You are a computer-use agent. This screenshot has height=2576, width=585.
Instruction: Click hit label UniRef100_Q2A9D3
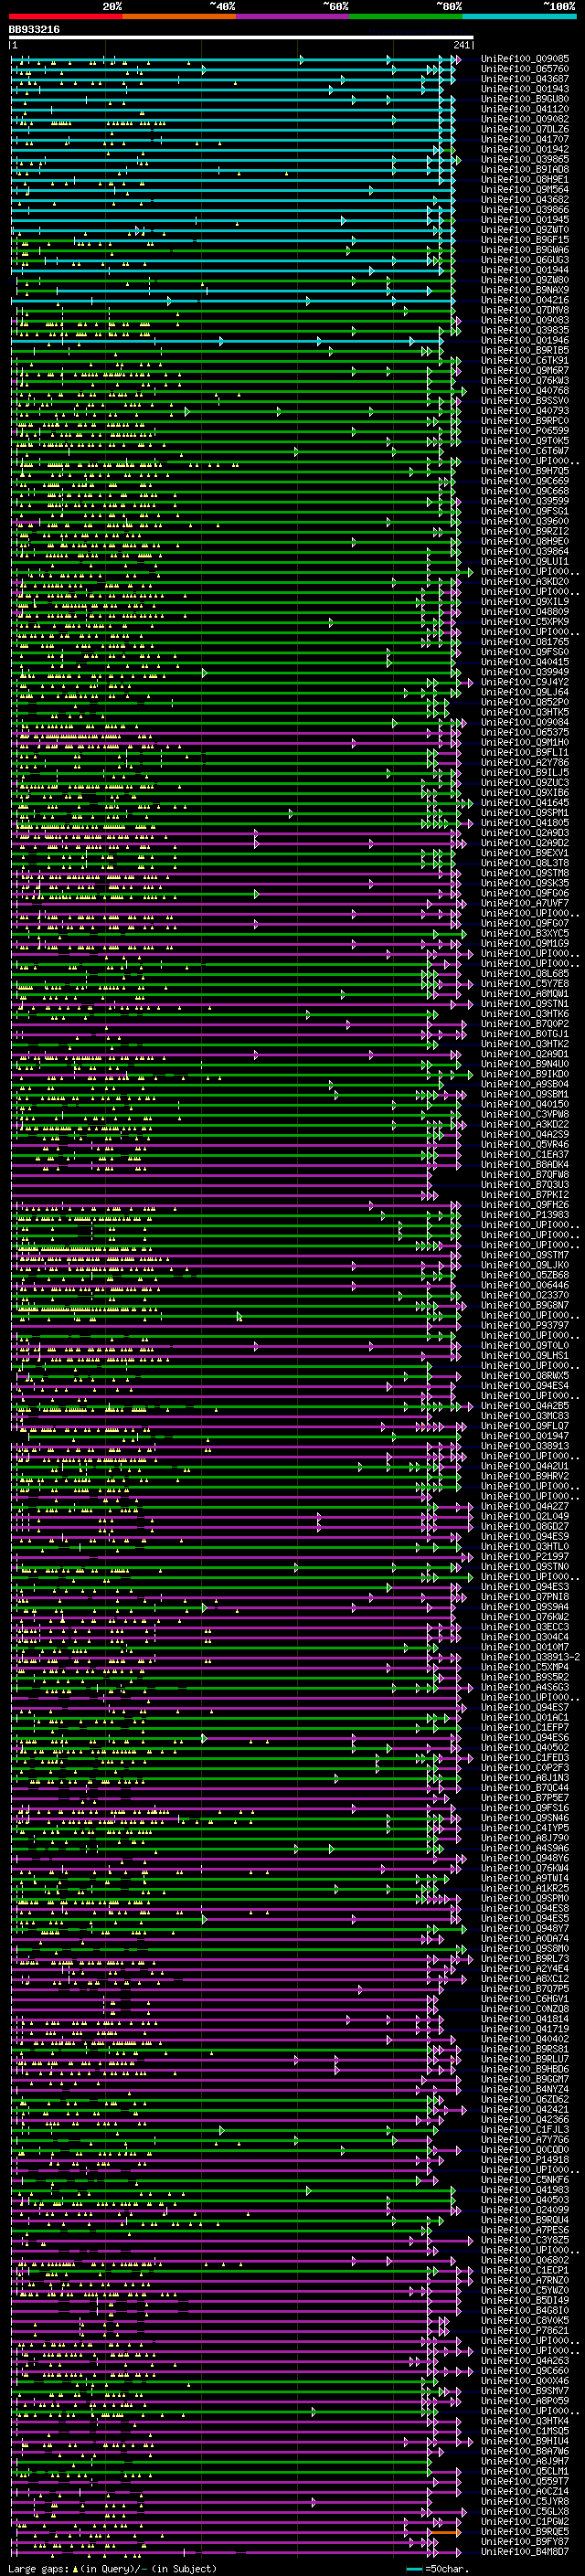click(x=525, y=832)
